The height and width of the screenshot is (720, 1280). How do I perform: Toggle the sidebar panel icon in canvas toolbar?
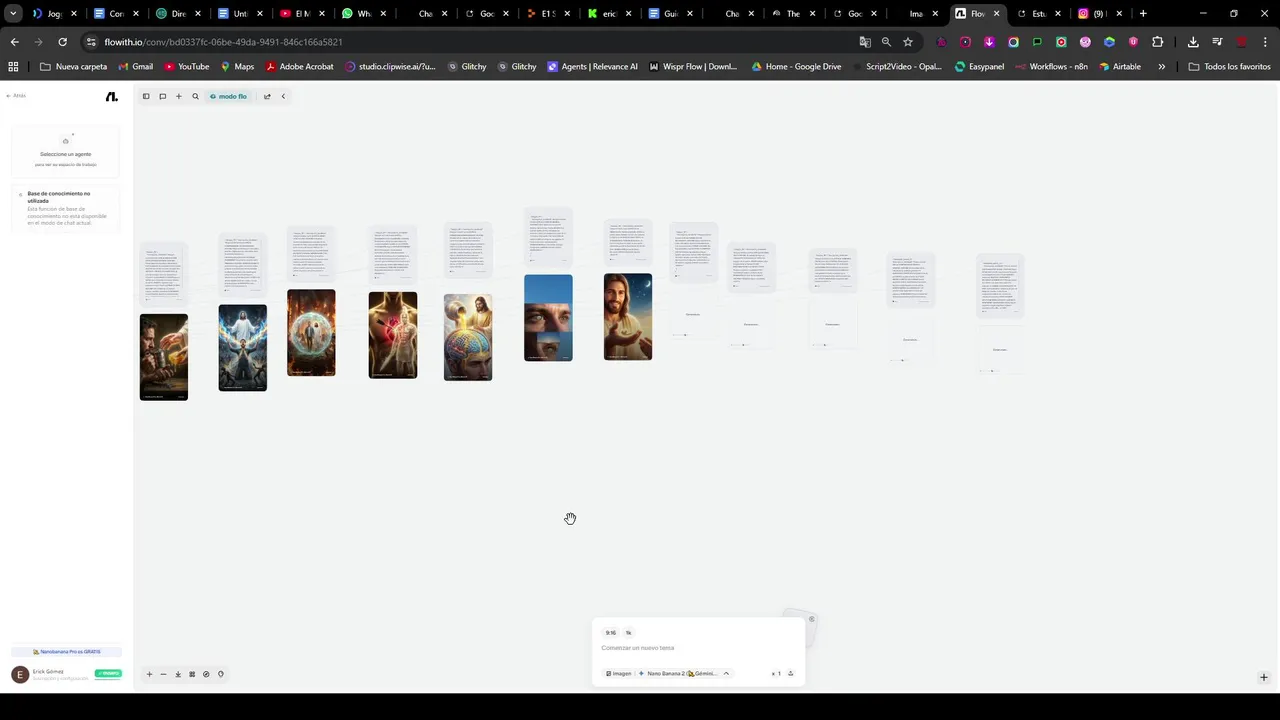(x=146, y=96)
